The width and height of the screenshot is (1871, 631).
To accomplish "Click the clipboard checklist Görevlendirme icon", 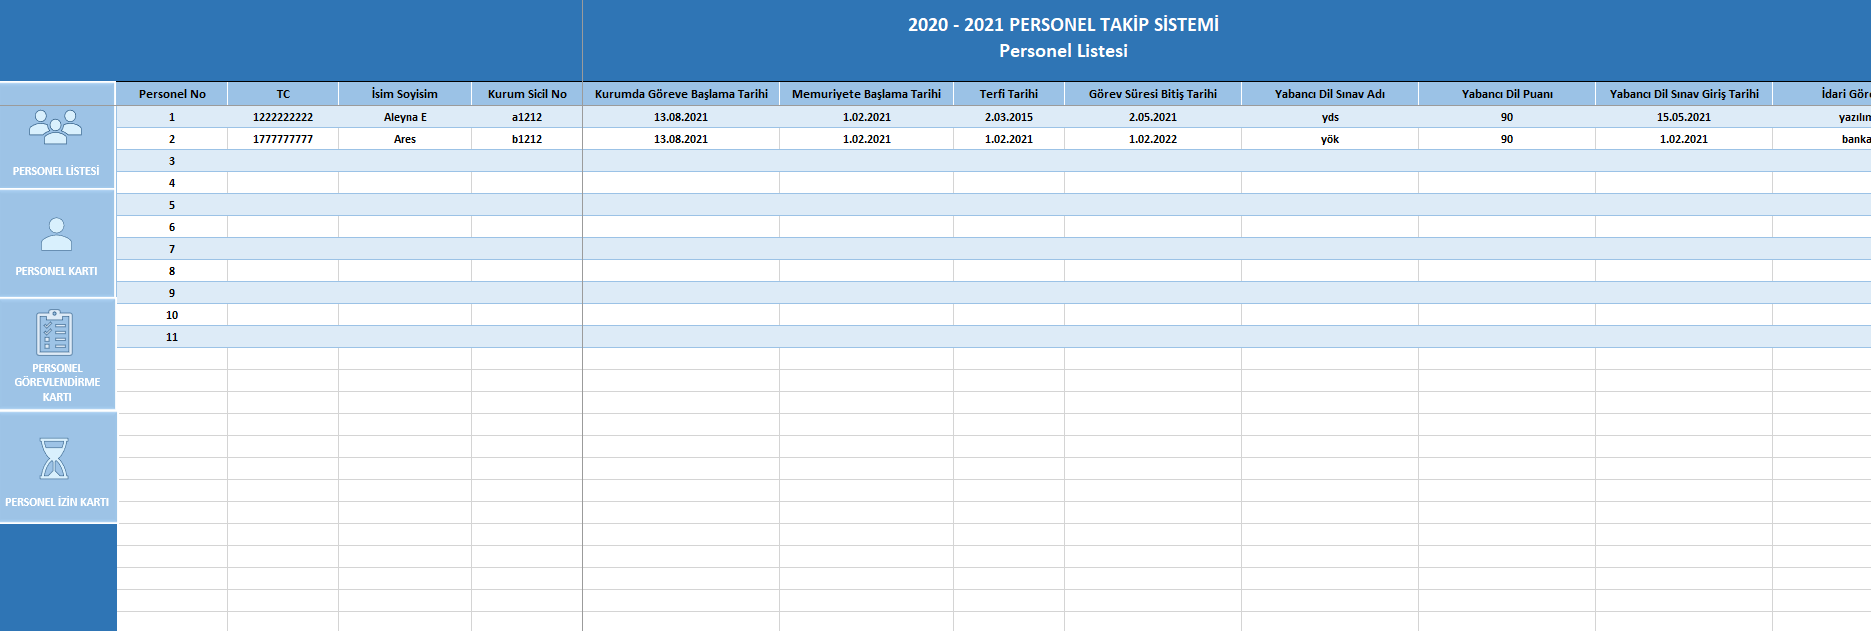I will pos(55,333).
